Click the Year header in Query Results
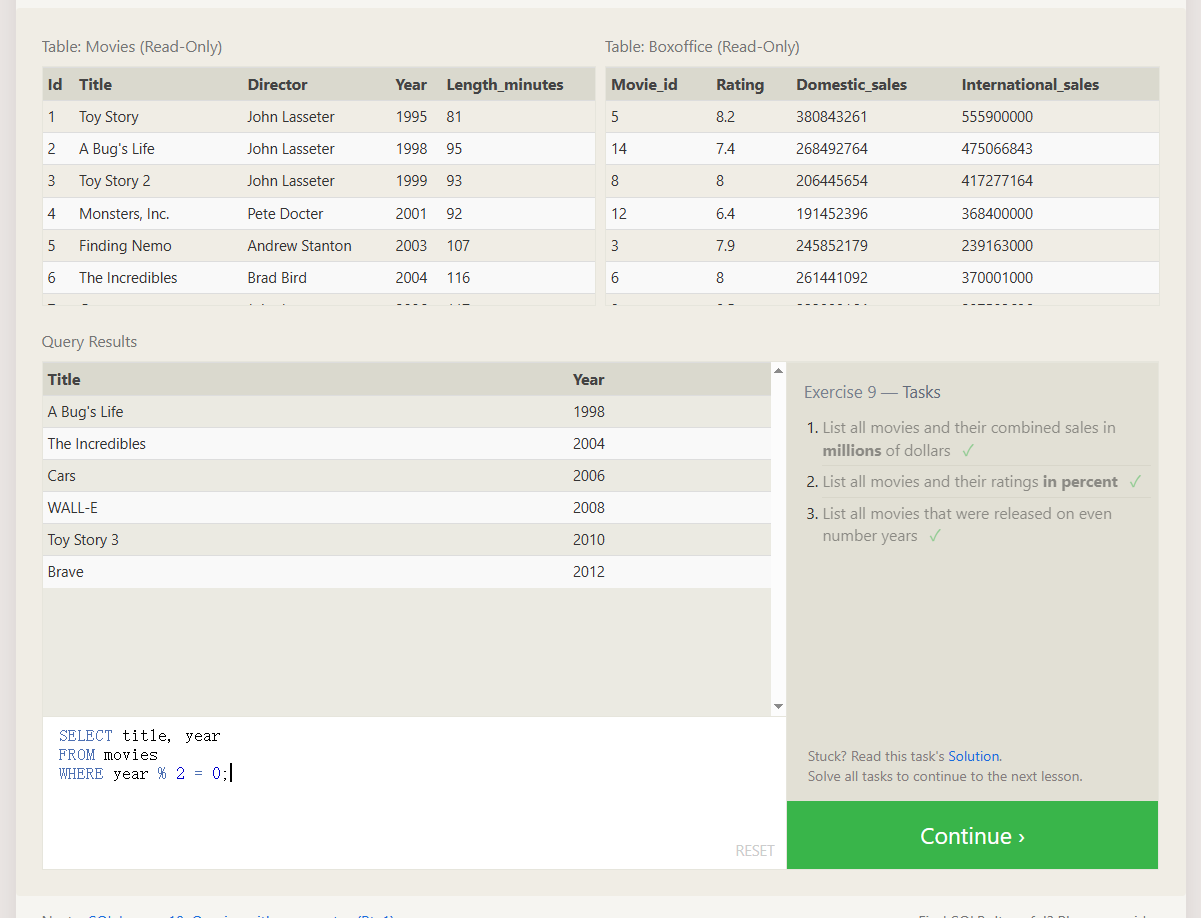Image resolution: width=1201 pixels, height=918 pixels. (x=588, y=379)
